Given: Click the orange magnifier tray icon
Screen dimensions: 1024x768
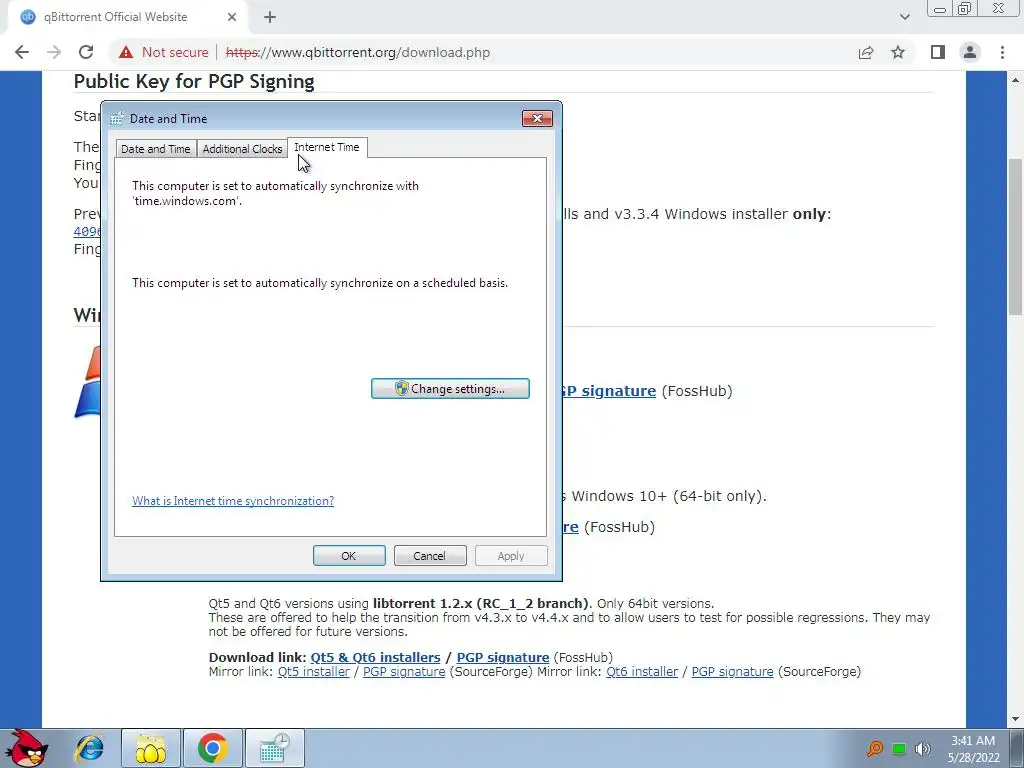Looking at the screenshot, I should tap(875, 748).
